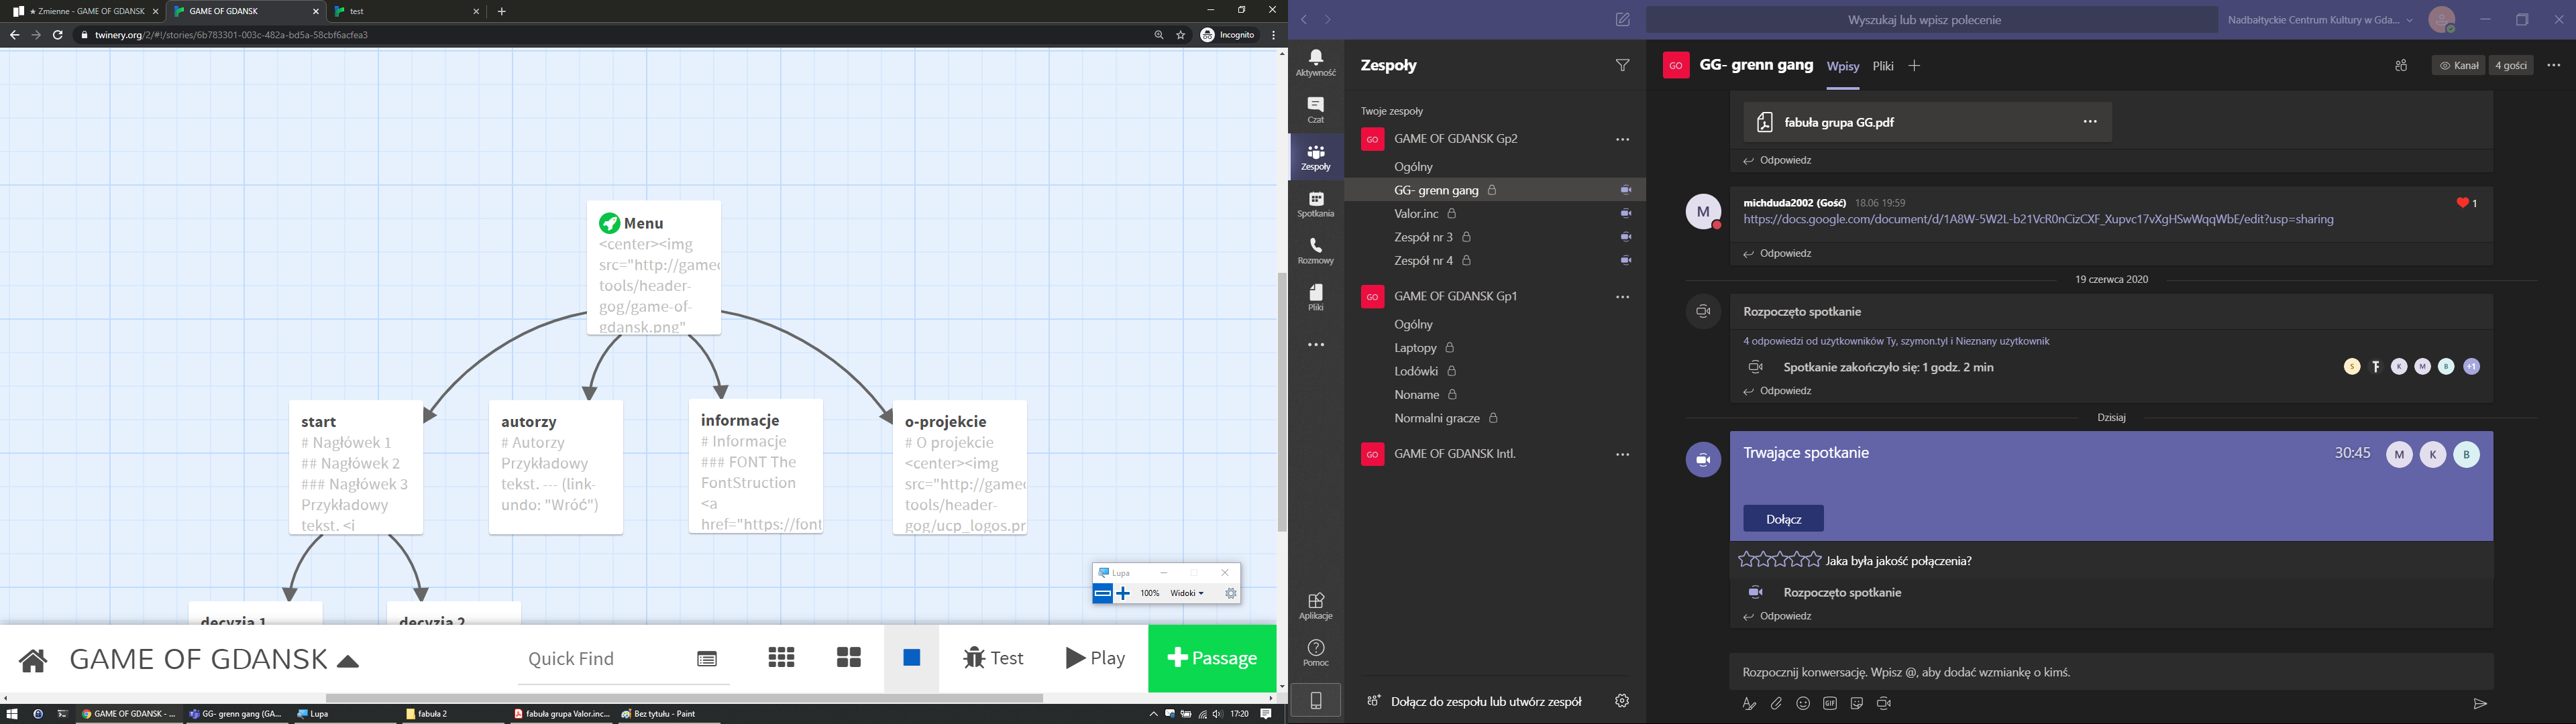Open the Windows Start menu

(x=12, y=714)
